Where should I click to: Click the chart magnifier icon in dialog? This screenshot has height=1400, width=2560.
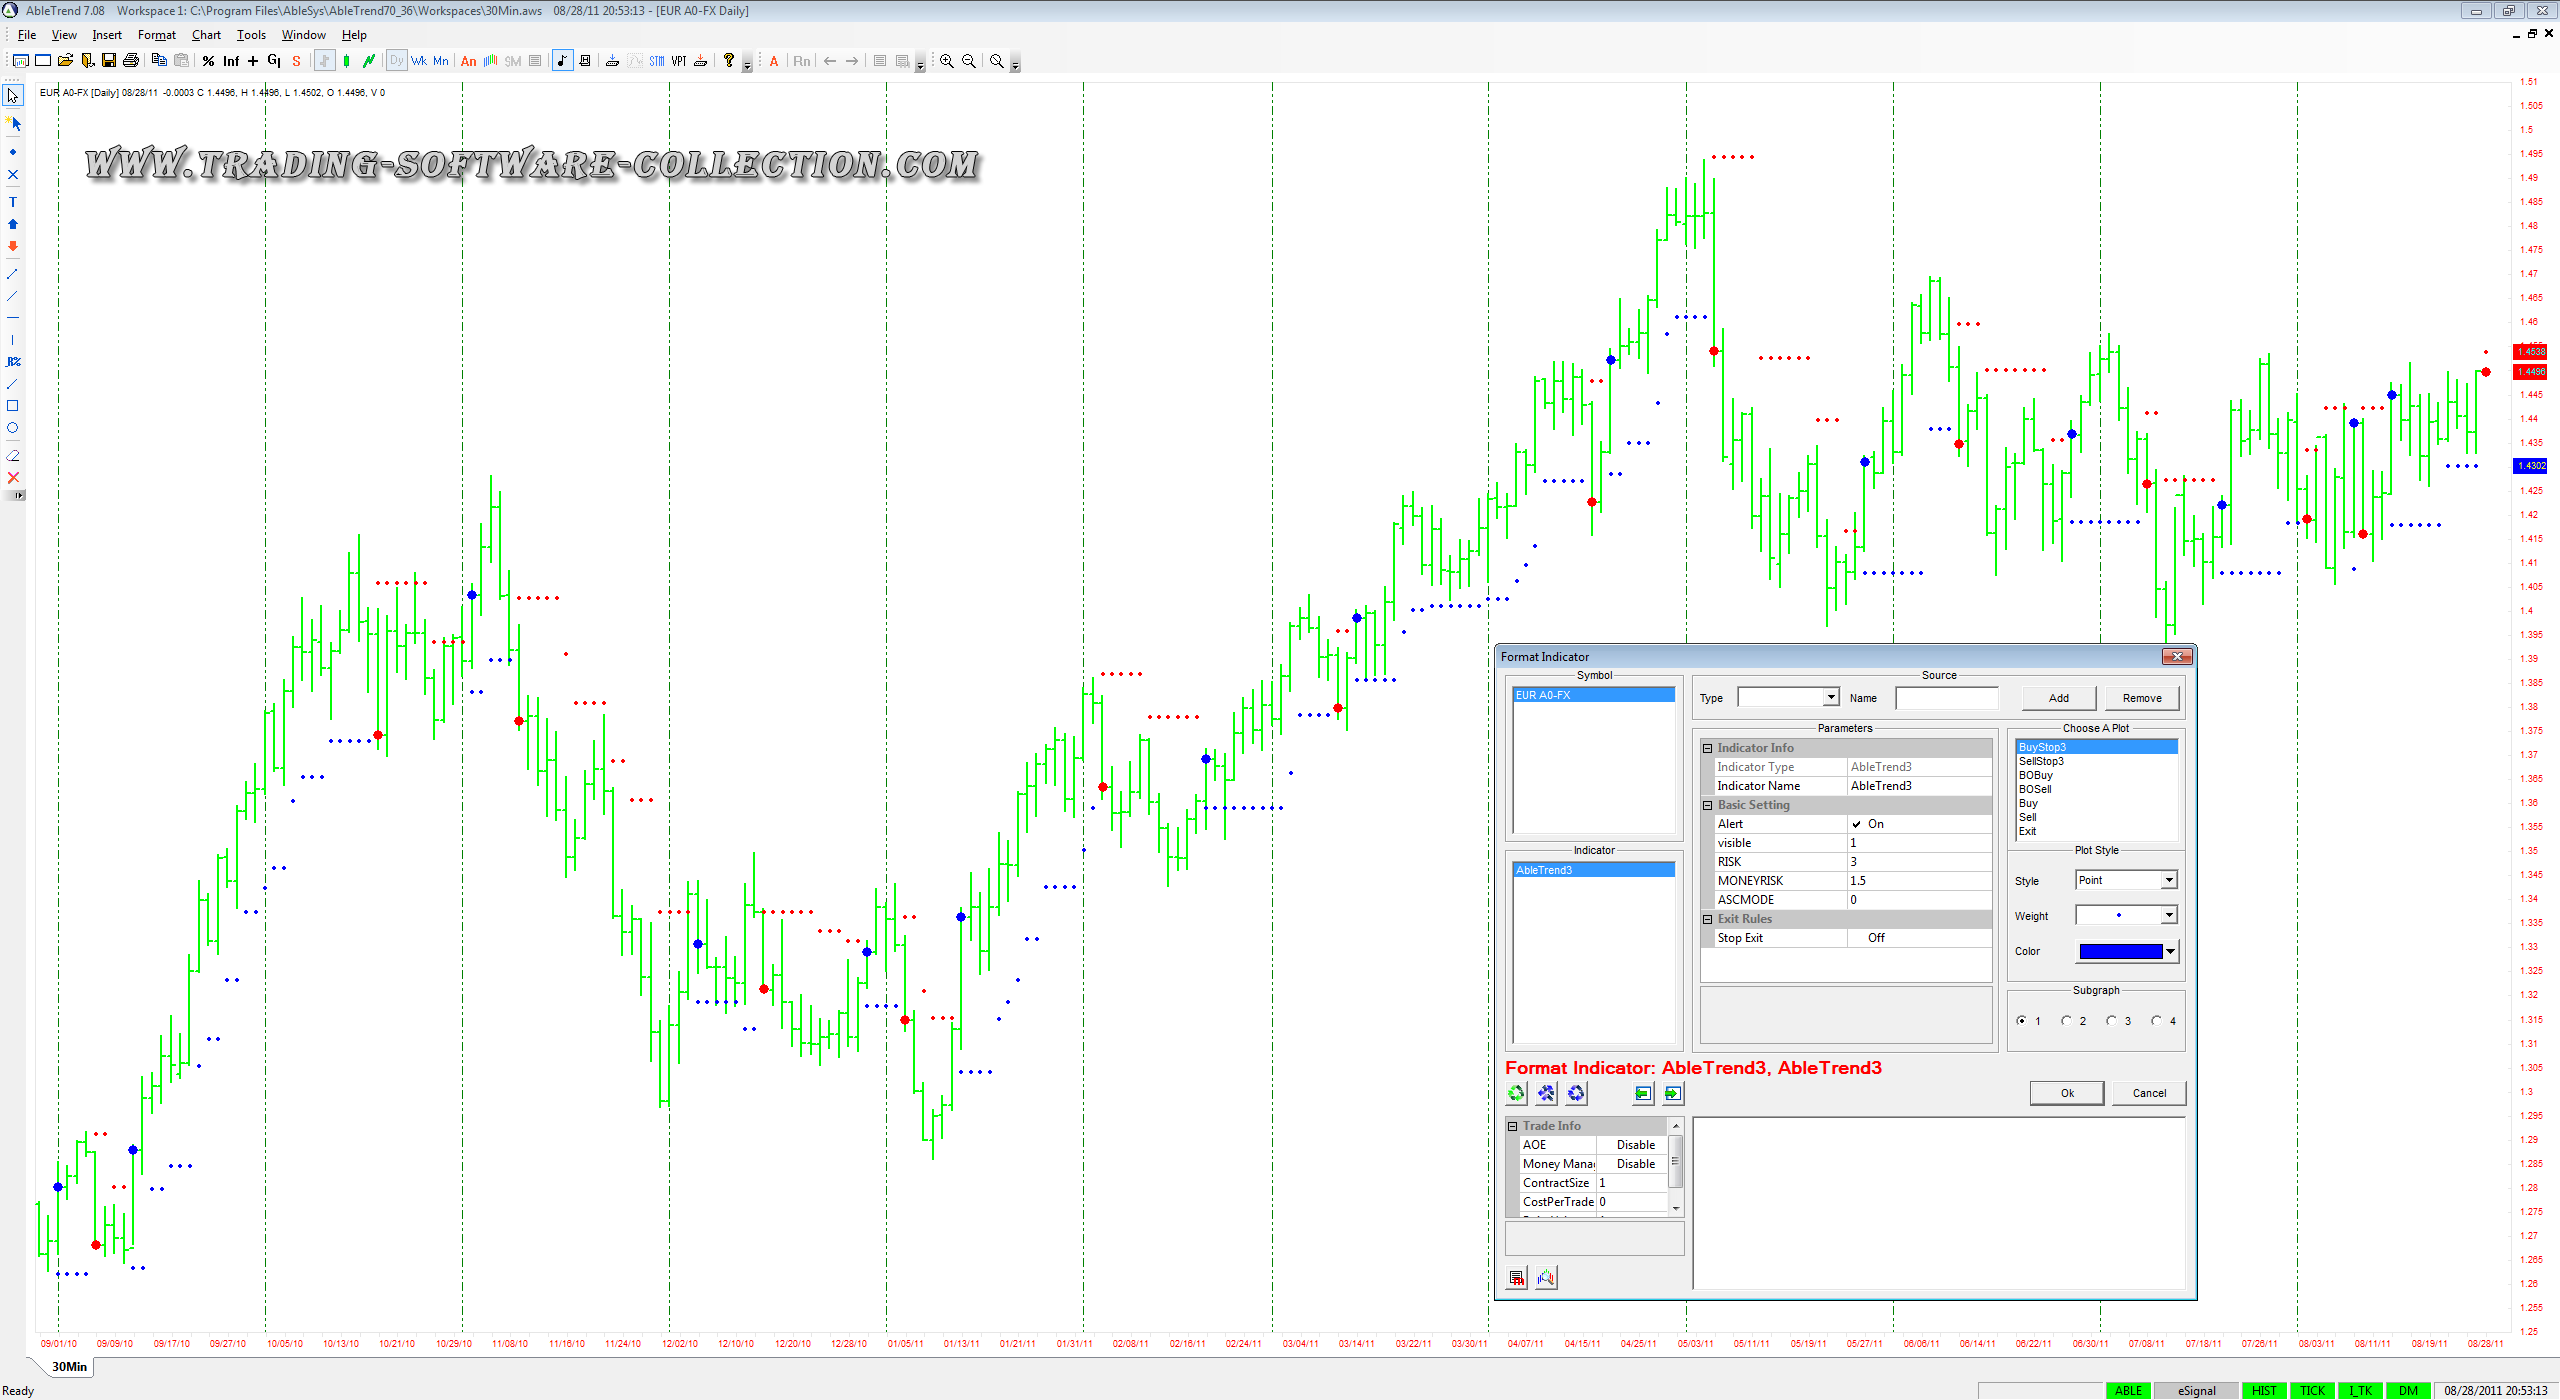click(1546, 1278)
